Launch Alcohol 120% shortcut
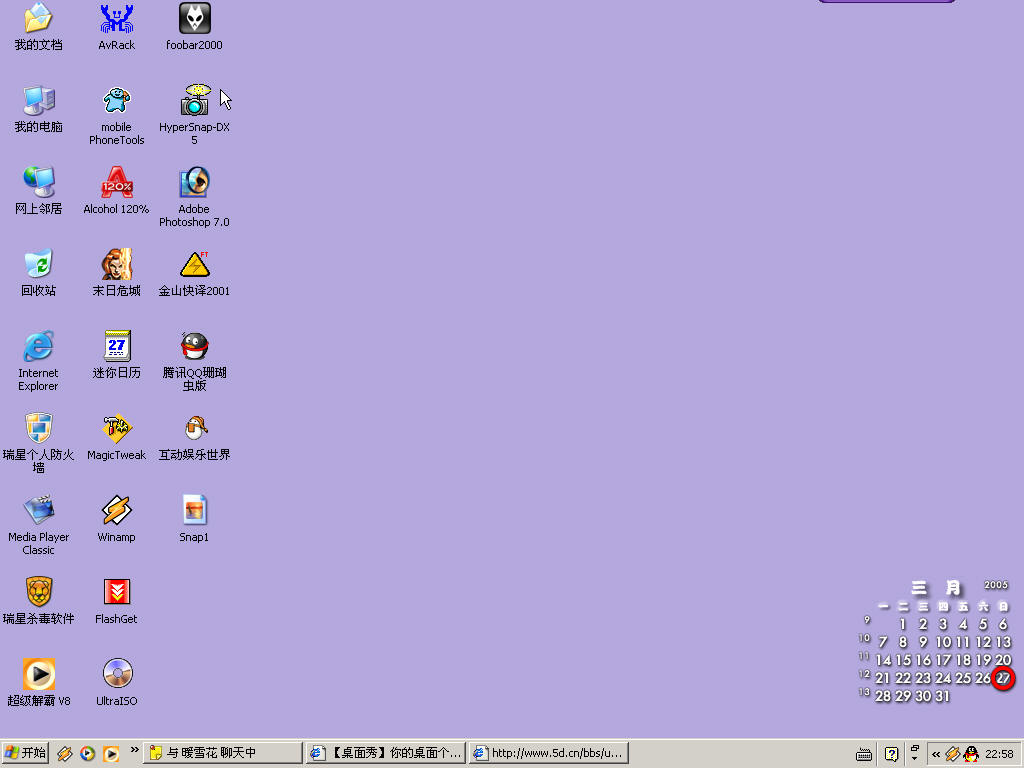1024x768 pixels. tap(116, 182)
